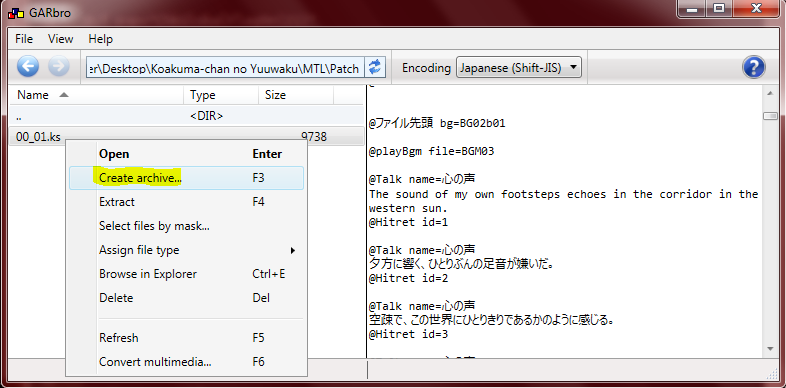This screenshot has width=786, height=388.
Task: Choose Open from the context menu
Action: [x=186, y=154]
